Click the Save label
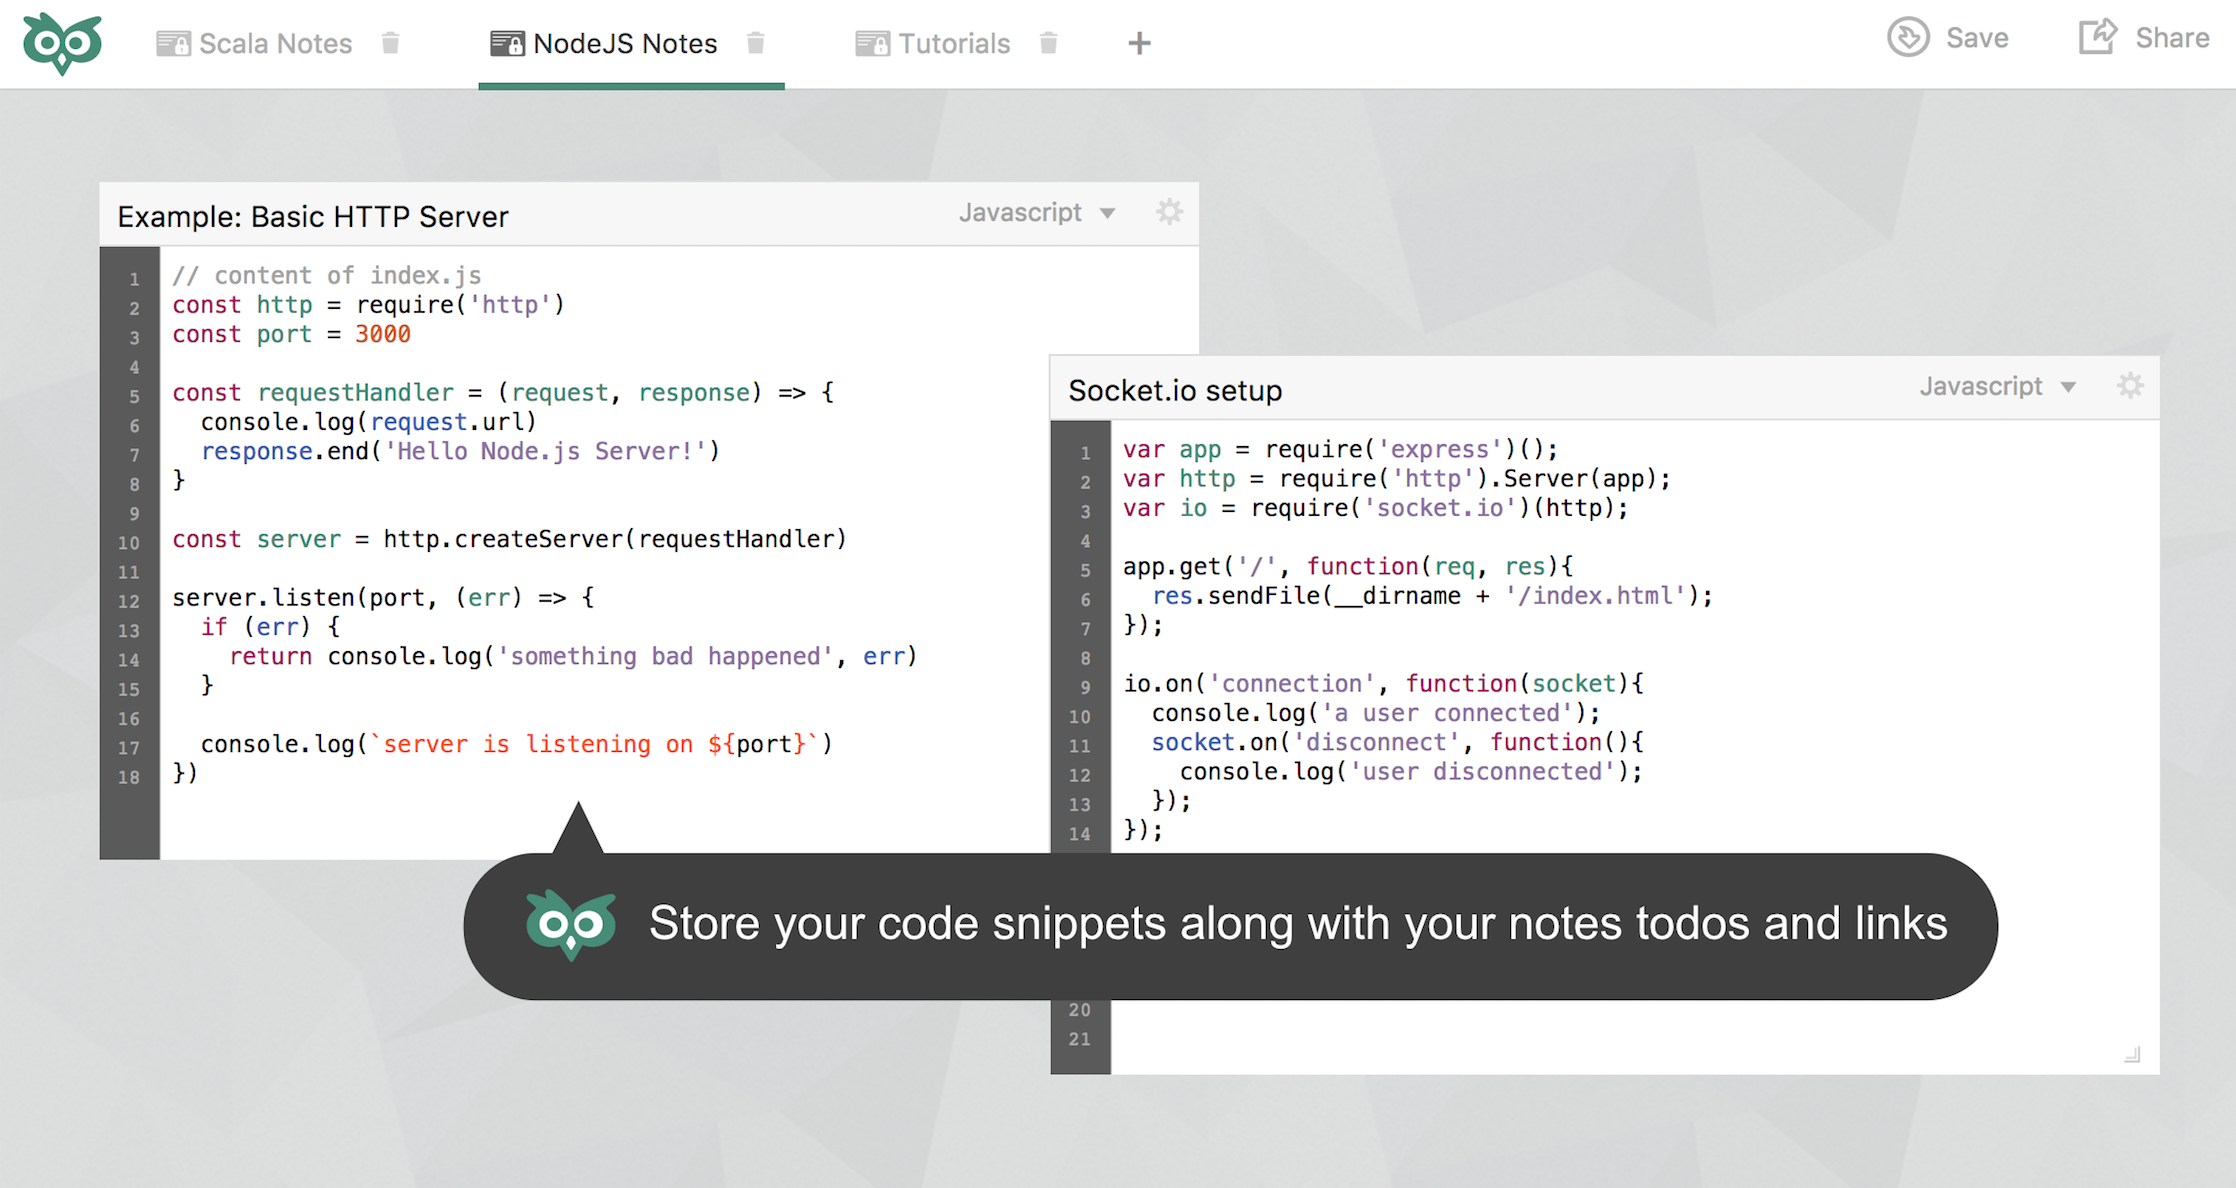 click(x=1976, y=37)
